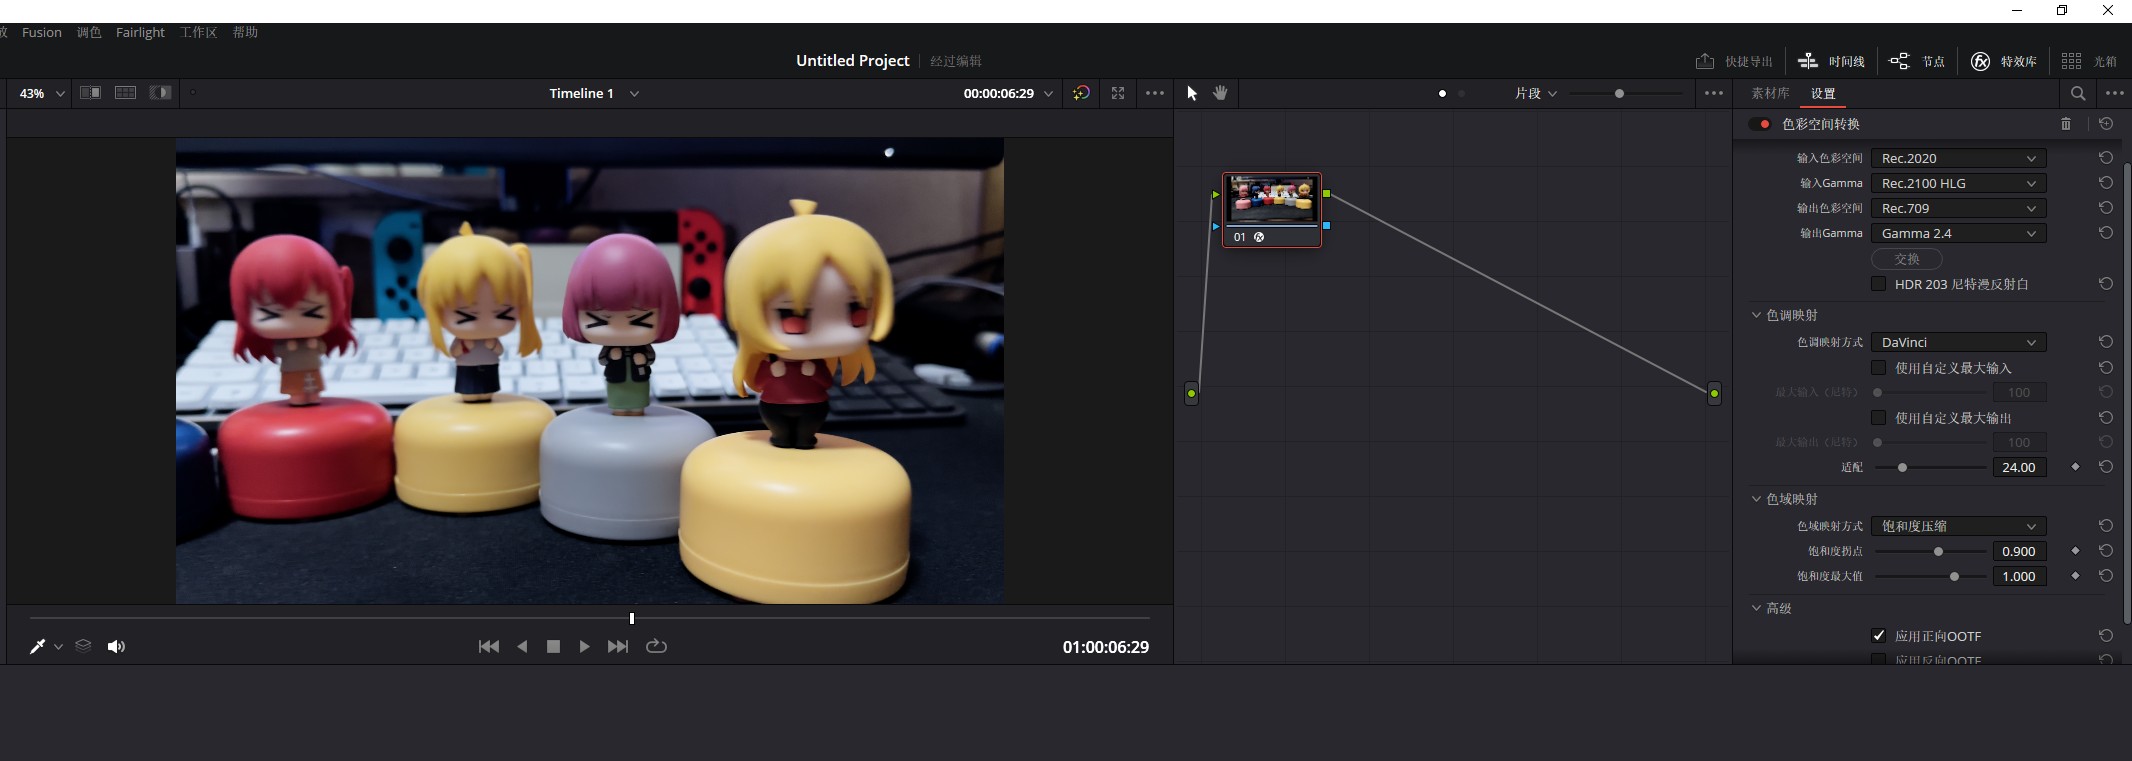Screen dimensions: 2132x761
Task: Enable HDR 203 nit diffuse white checkbox
Action: (1878, 284)
